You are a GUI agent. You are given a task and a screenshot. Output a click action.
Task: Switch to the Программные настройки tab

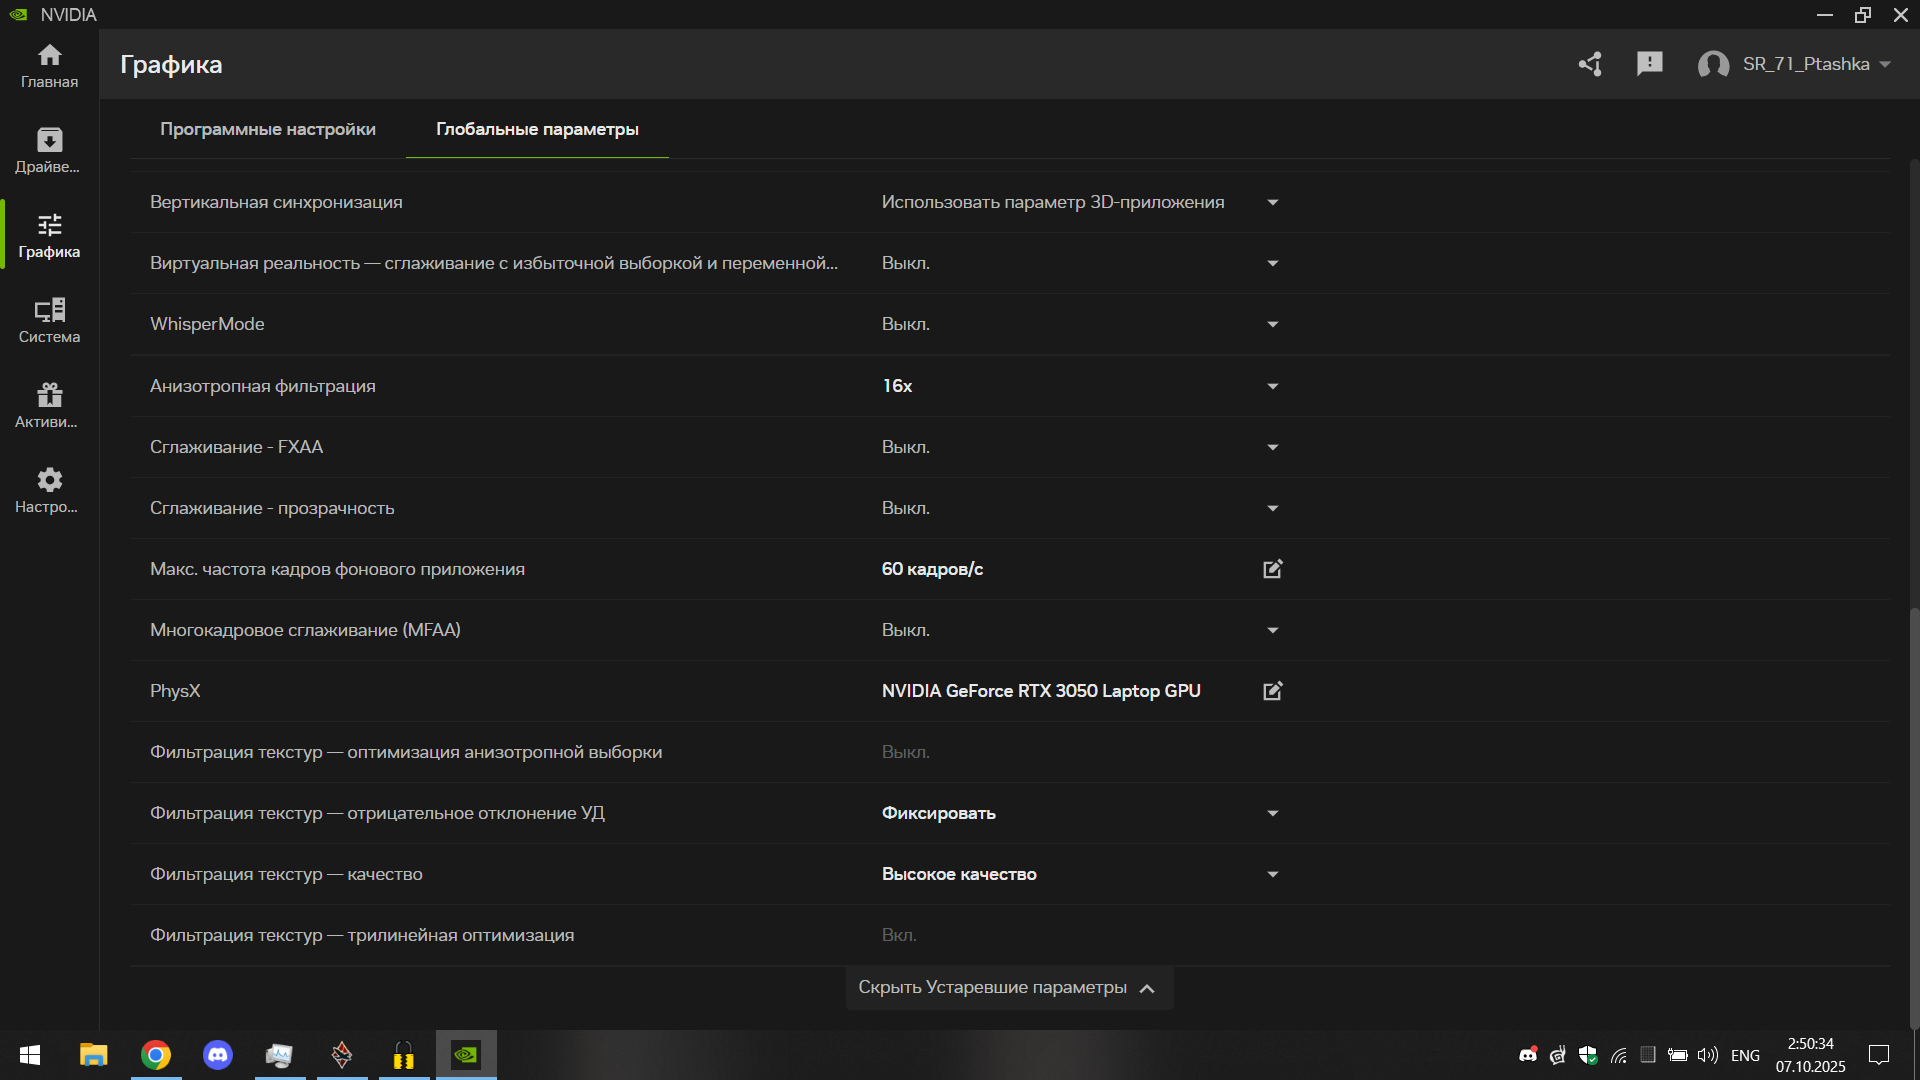[x=268, y=129]
